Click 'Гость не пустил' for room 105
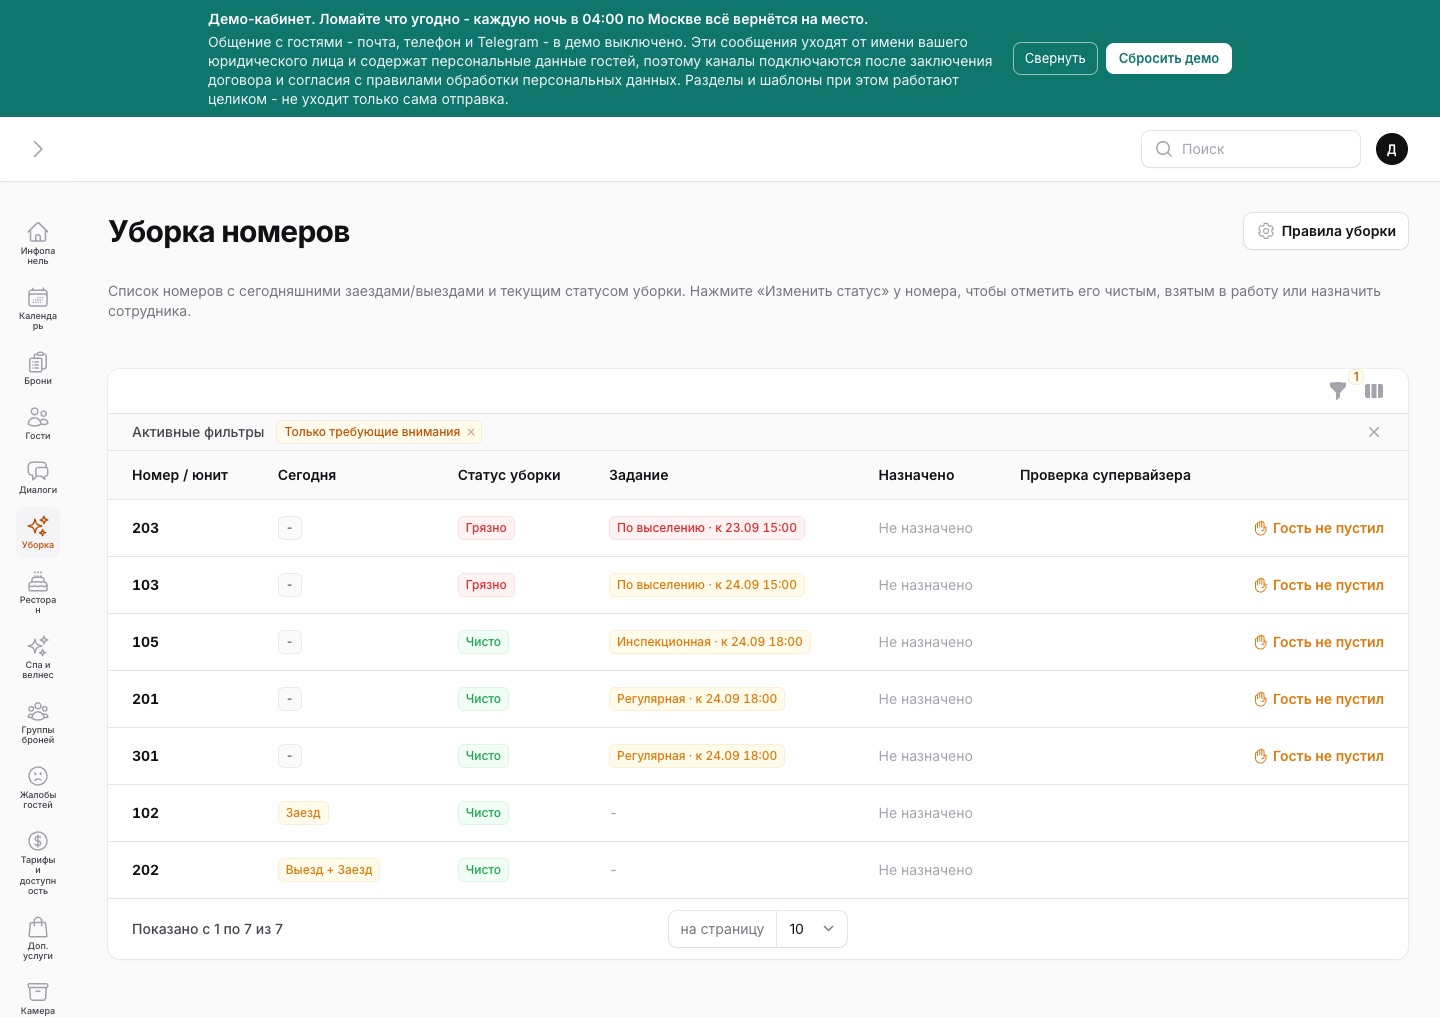 [1319, 642]
